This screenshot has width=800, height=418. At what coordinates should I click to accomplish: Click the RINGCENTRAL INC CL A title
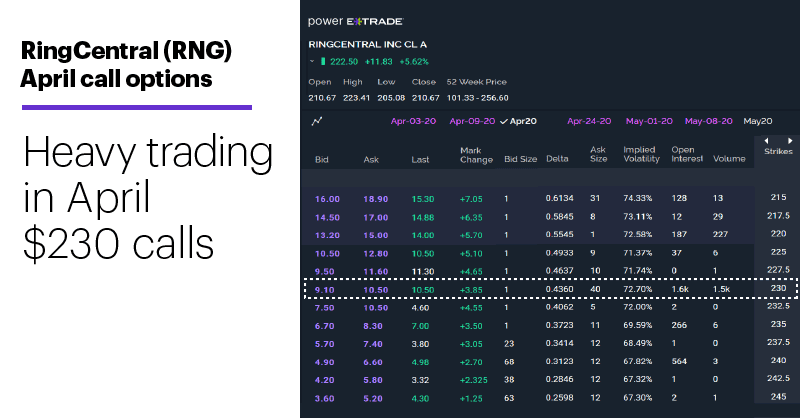[367, 44]
